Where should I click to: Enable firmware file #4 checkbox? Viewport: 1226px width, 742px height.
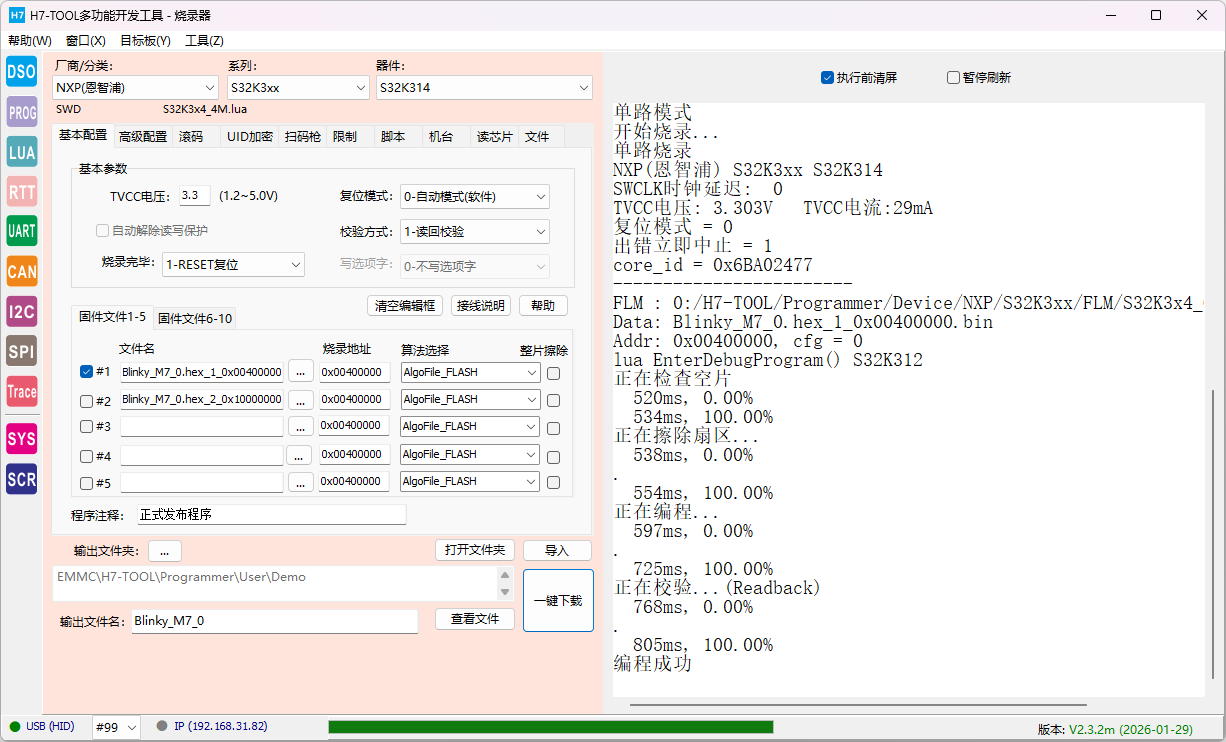[x=87, y=456]
